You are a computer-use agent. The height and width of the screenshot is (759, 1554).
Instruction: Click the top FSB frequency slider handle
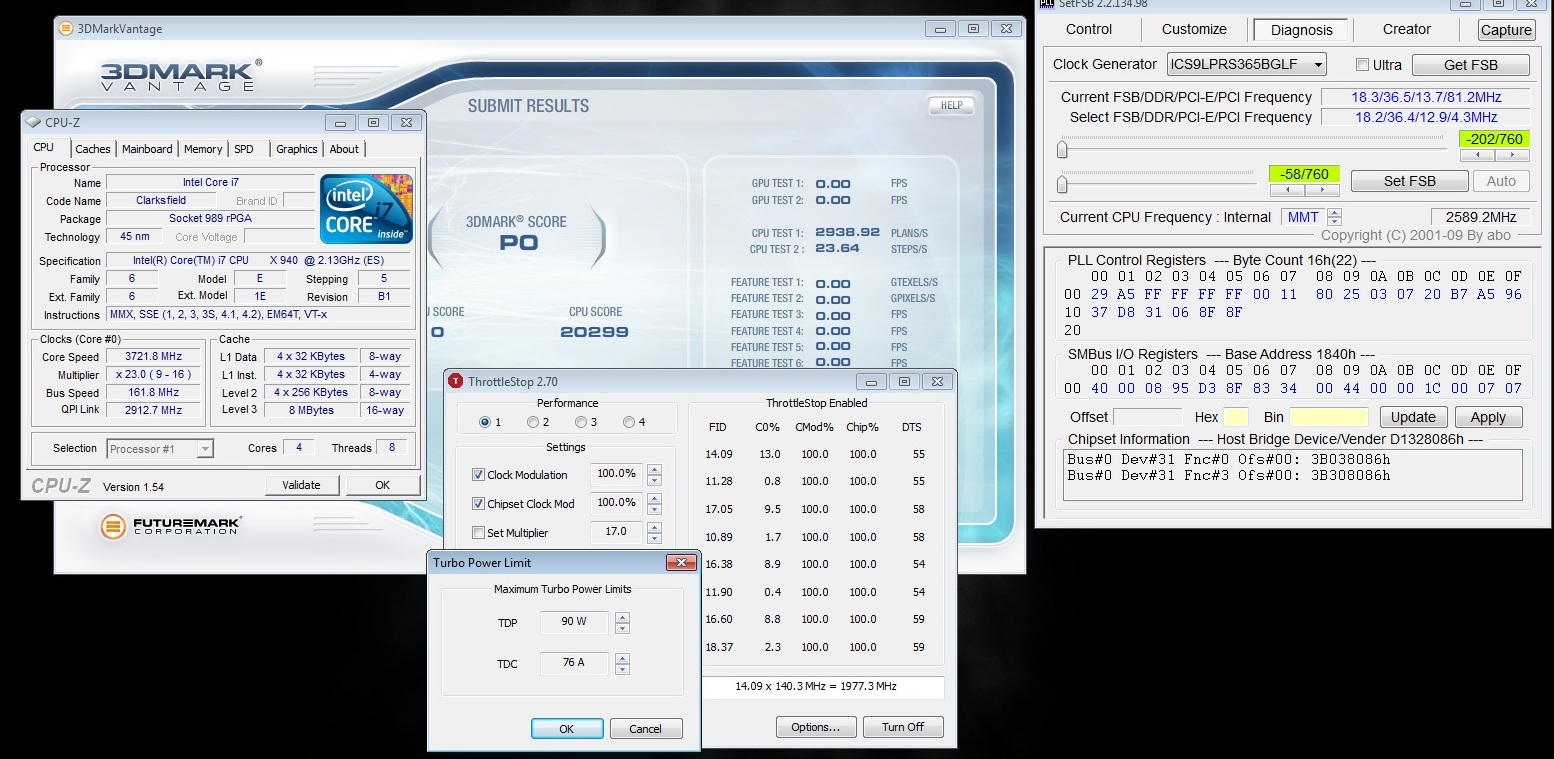click(1062, 150)
